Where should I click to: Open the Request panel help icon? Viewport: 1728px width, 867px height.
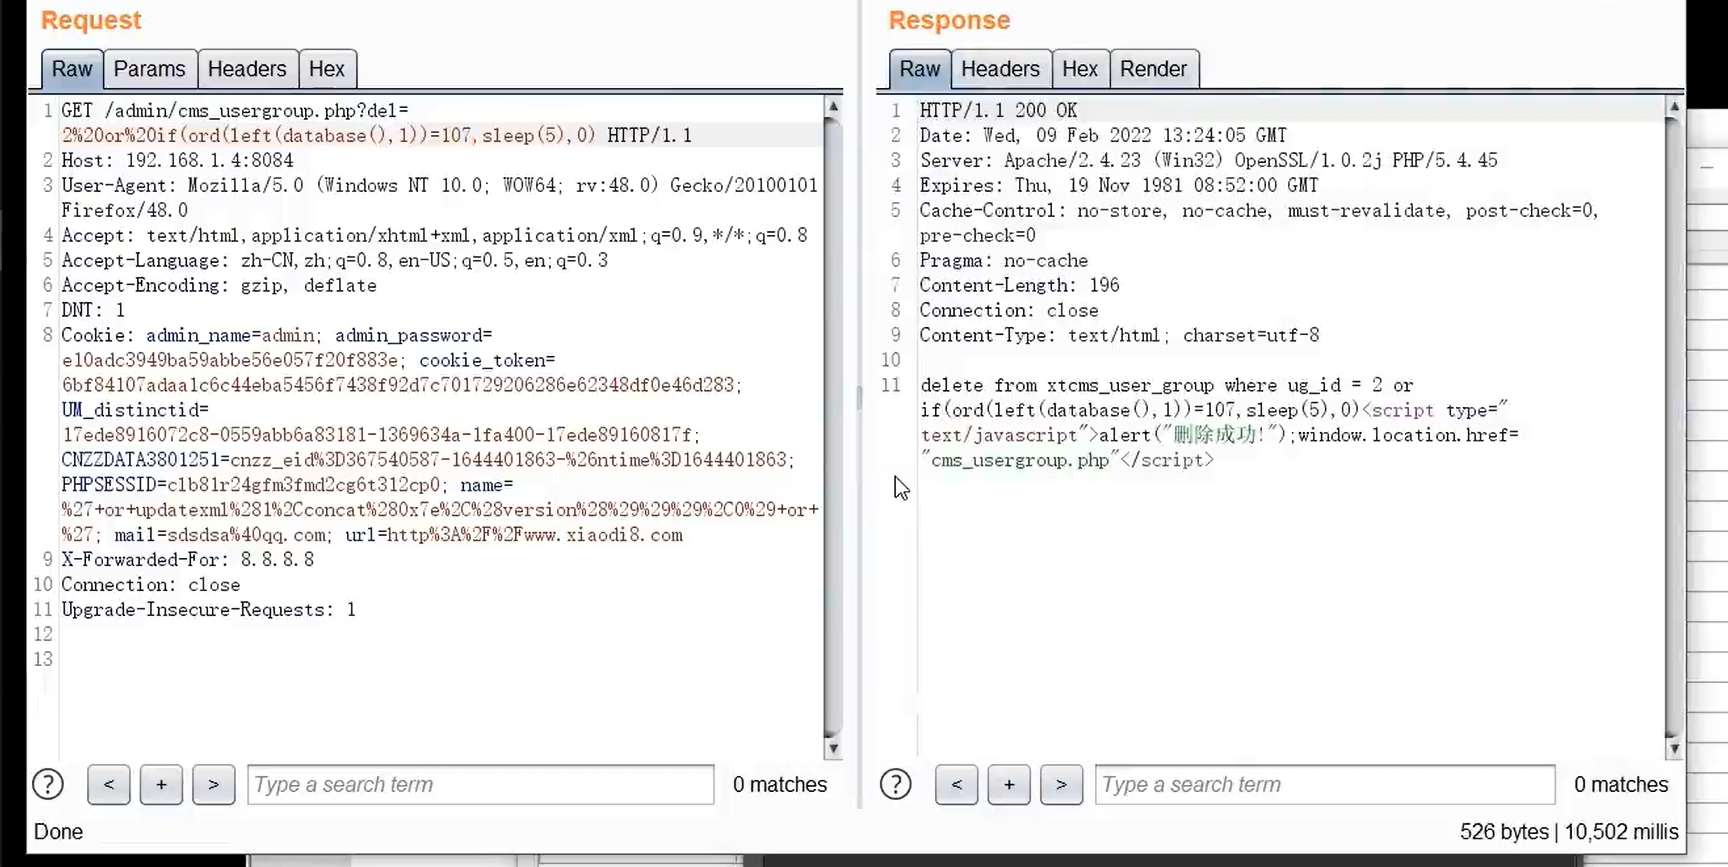point(48,785)
